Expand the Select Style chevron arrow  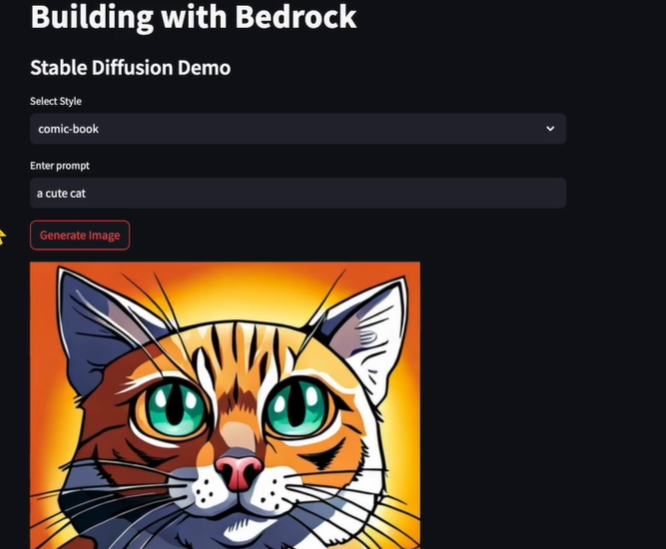click(550, 128)
